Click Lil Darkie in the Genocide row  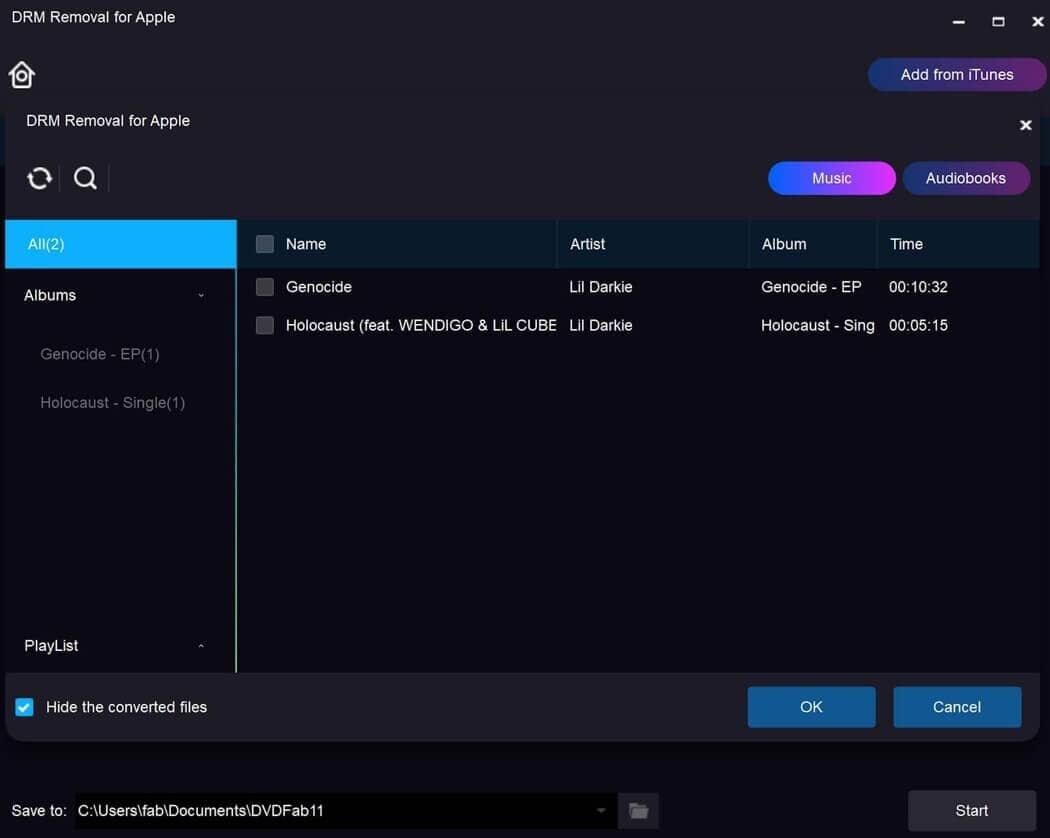click(601, 287)
